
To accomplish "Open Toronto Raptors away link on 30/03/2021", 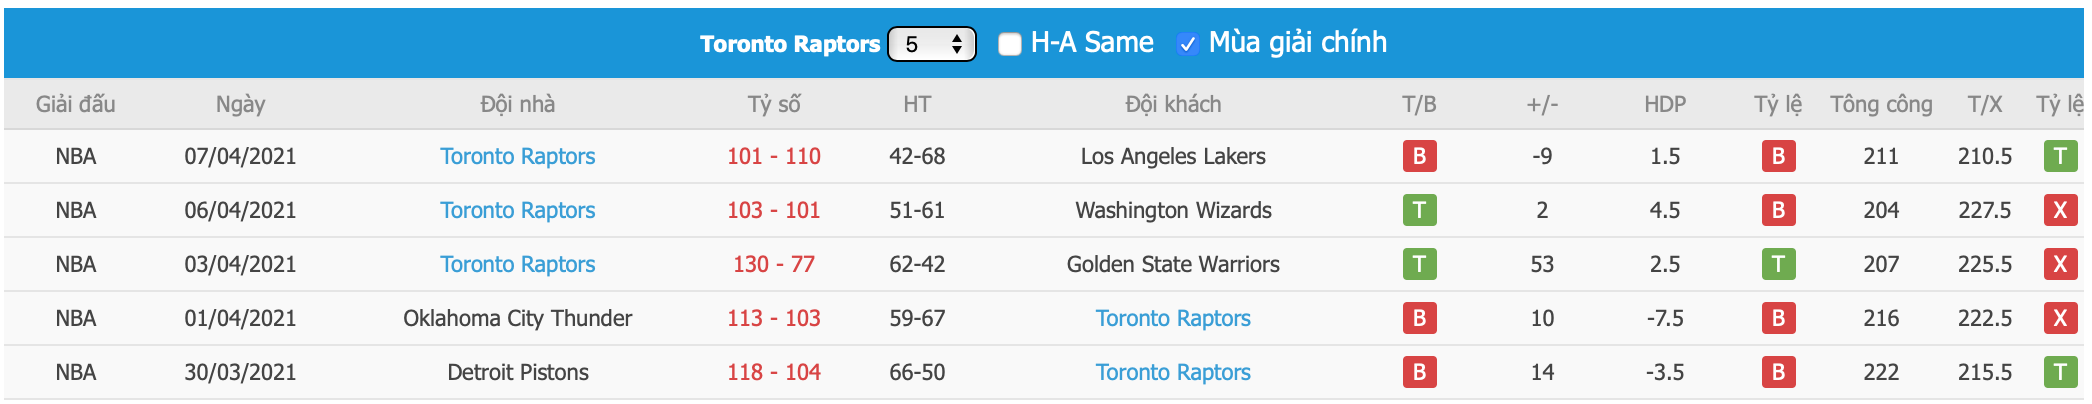I will (1173, 372).
